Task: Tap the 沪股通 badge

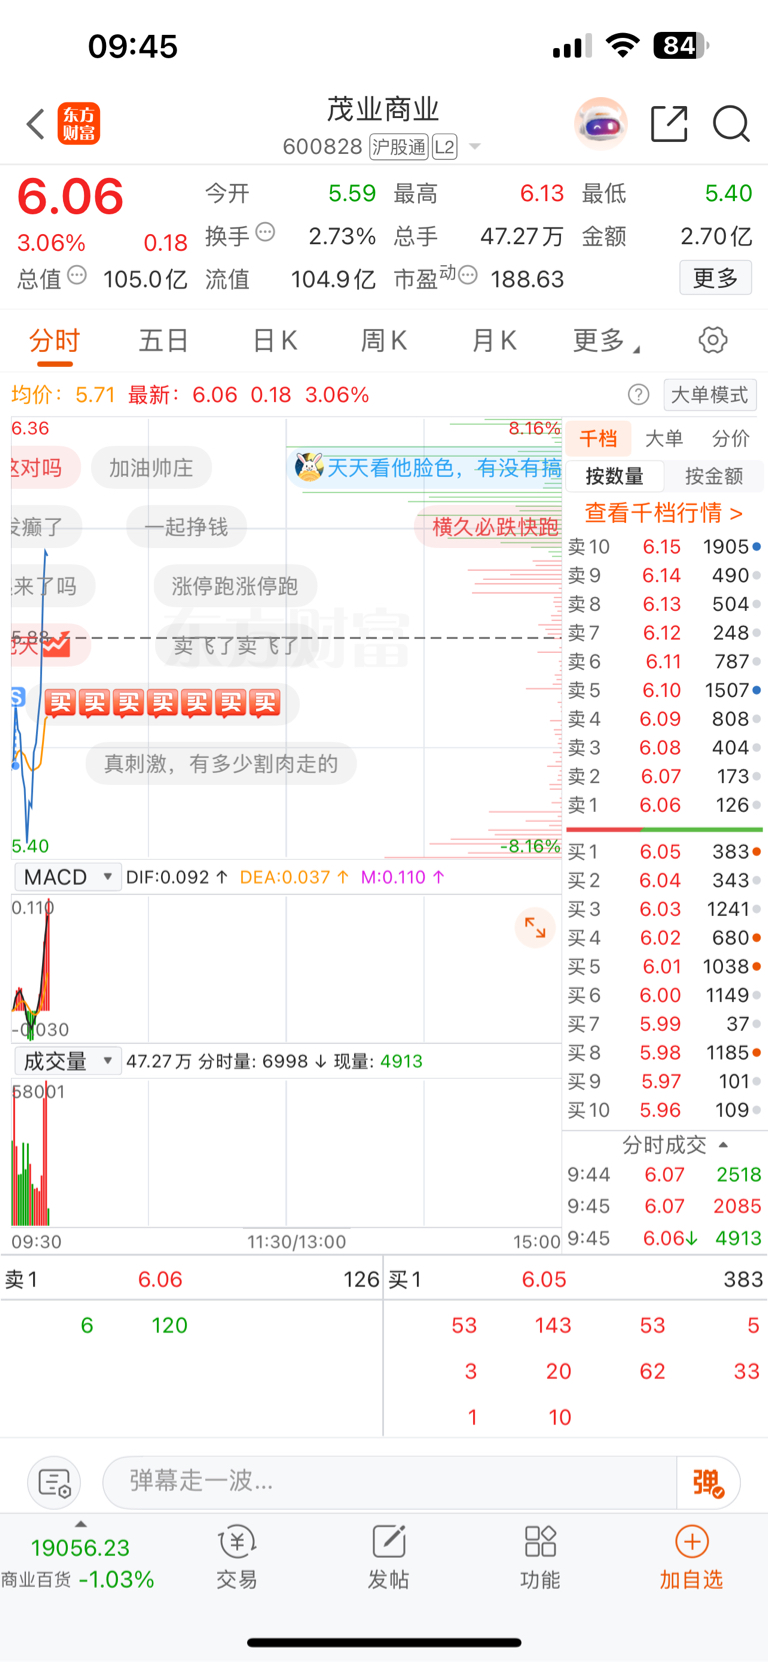Action: (x=399, y=147)
